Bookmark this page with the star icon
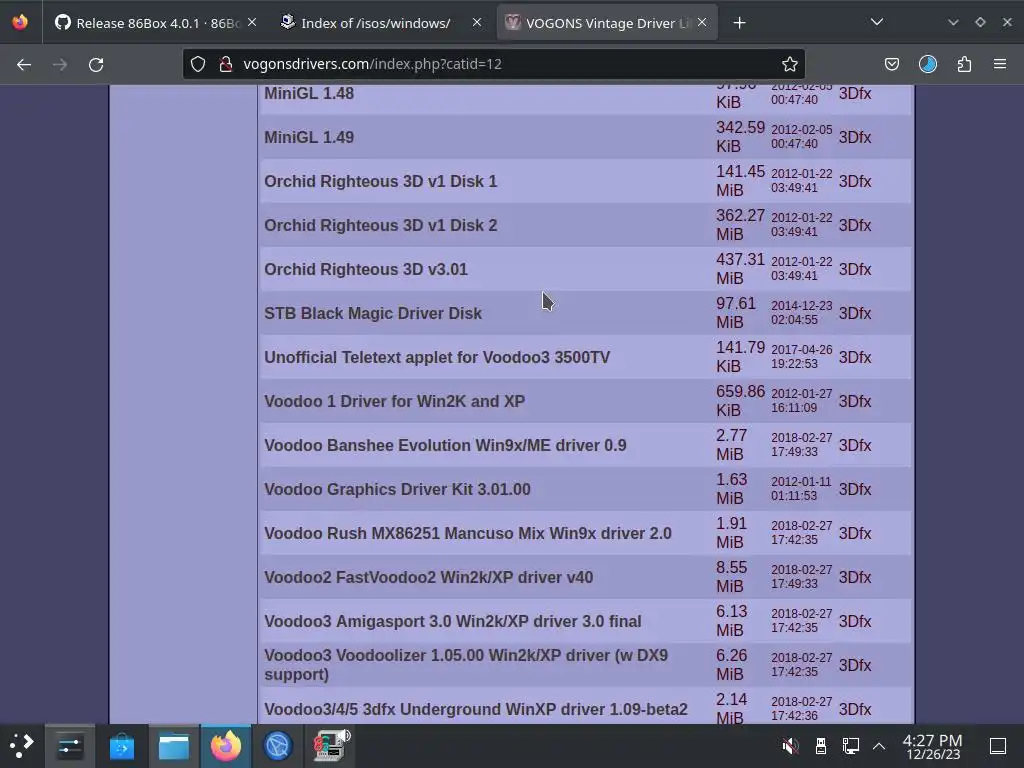 point(790,64)
